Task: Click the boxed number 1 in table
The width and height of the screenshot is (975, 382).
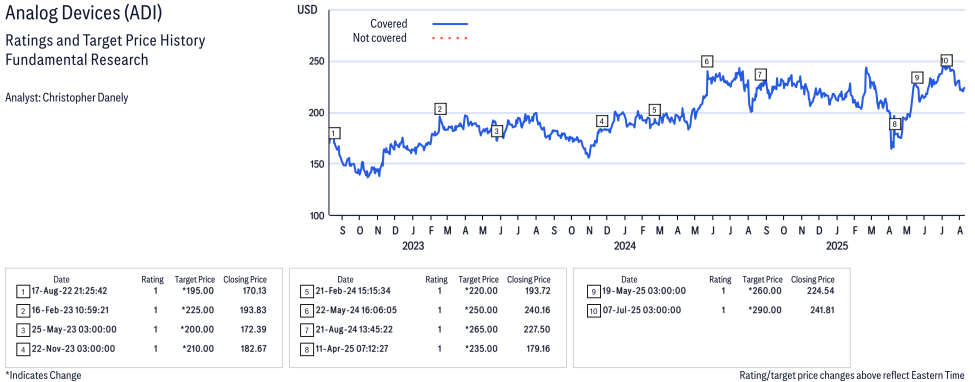Action: tap(22, 291)
